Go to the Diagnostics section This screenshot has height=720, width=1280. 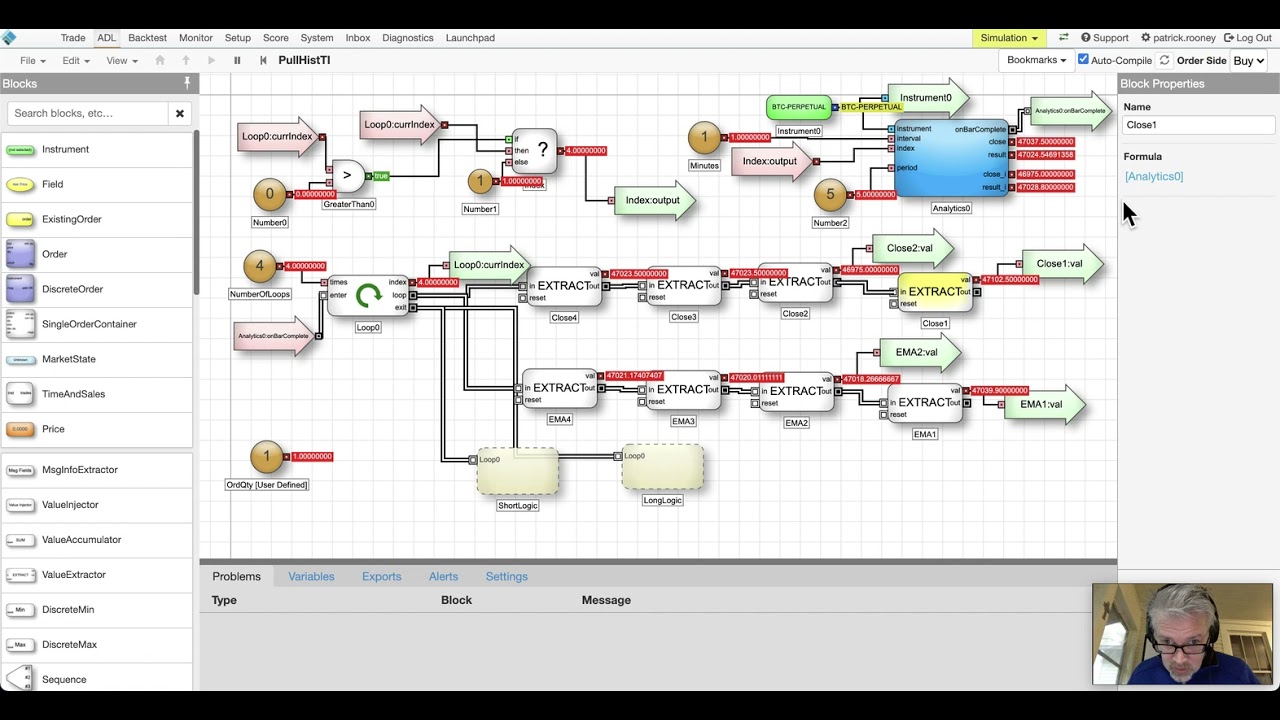pos(408,38)
